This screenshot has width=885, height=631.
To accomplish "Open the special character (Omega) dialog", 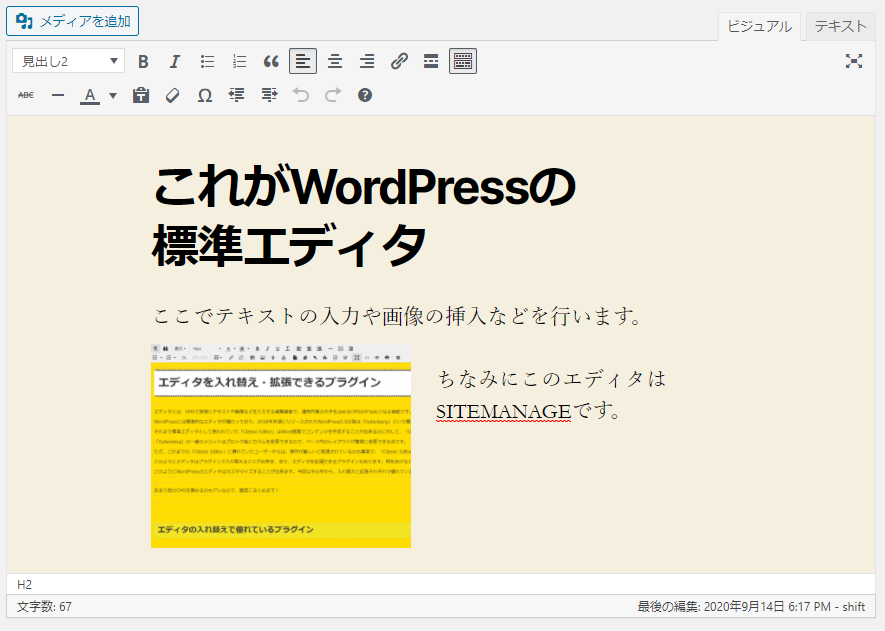I will click(205, 95).
